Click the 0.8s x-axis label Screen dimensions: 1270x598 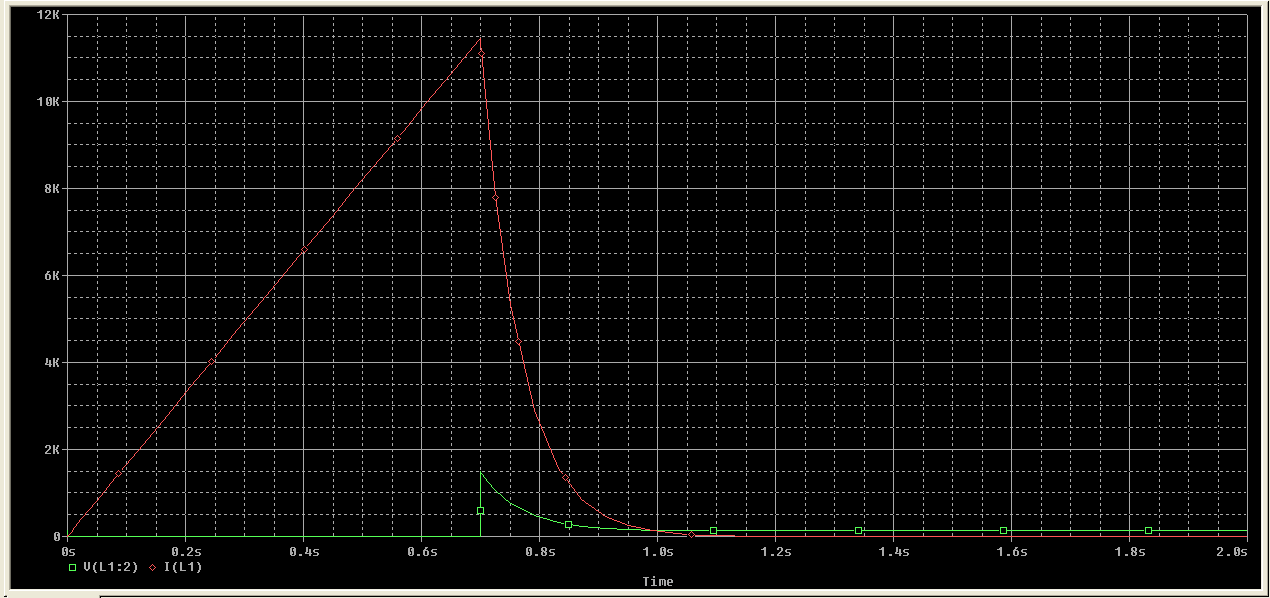click(540, 551)
